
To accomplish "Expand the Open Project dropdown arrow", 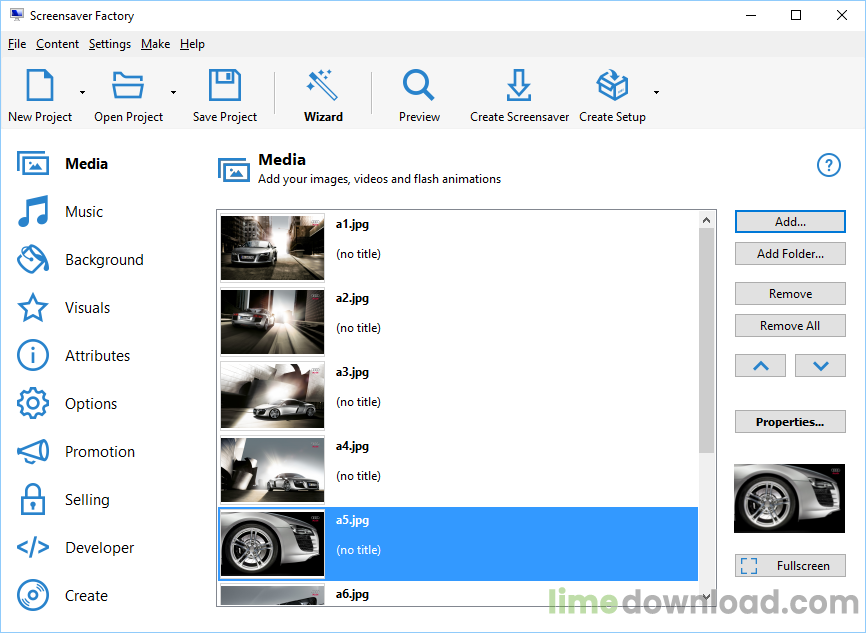I will pyautogui.click(x=173, y=93).
